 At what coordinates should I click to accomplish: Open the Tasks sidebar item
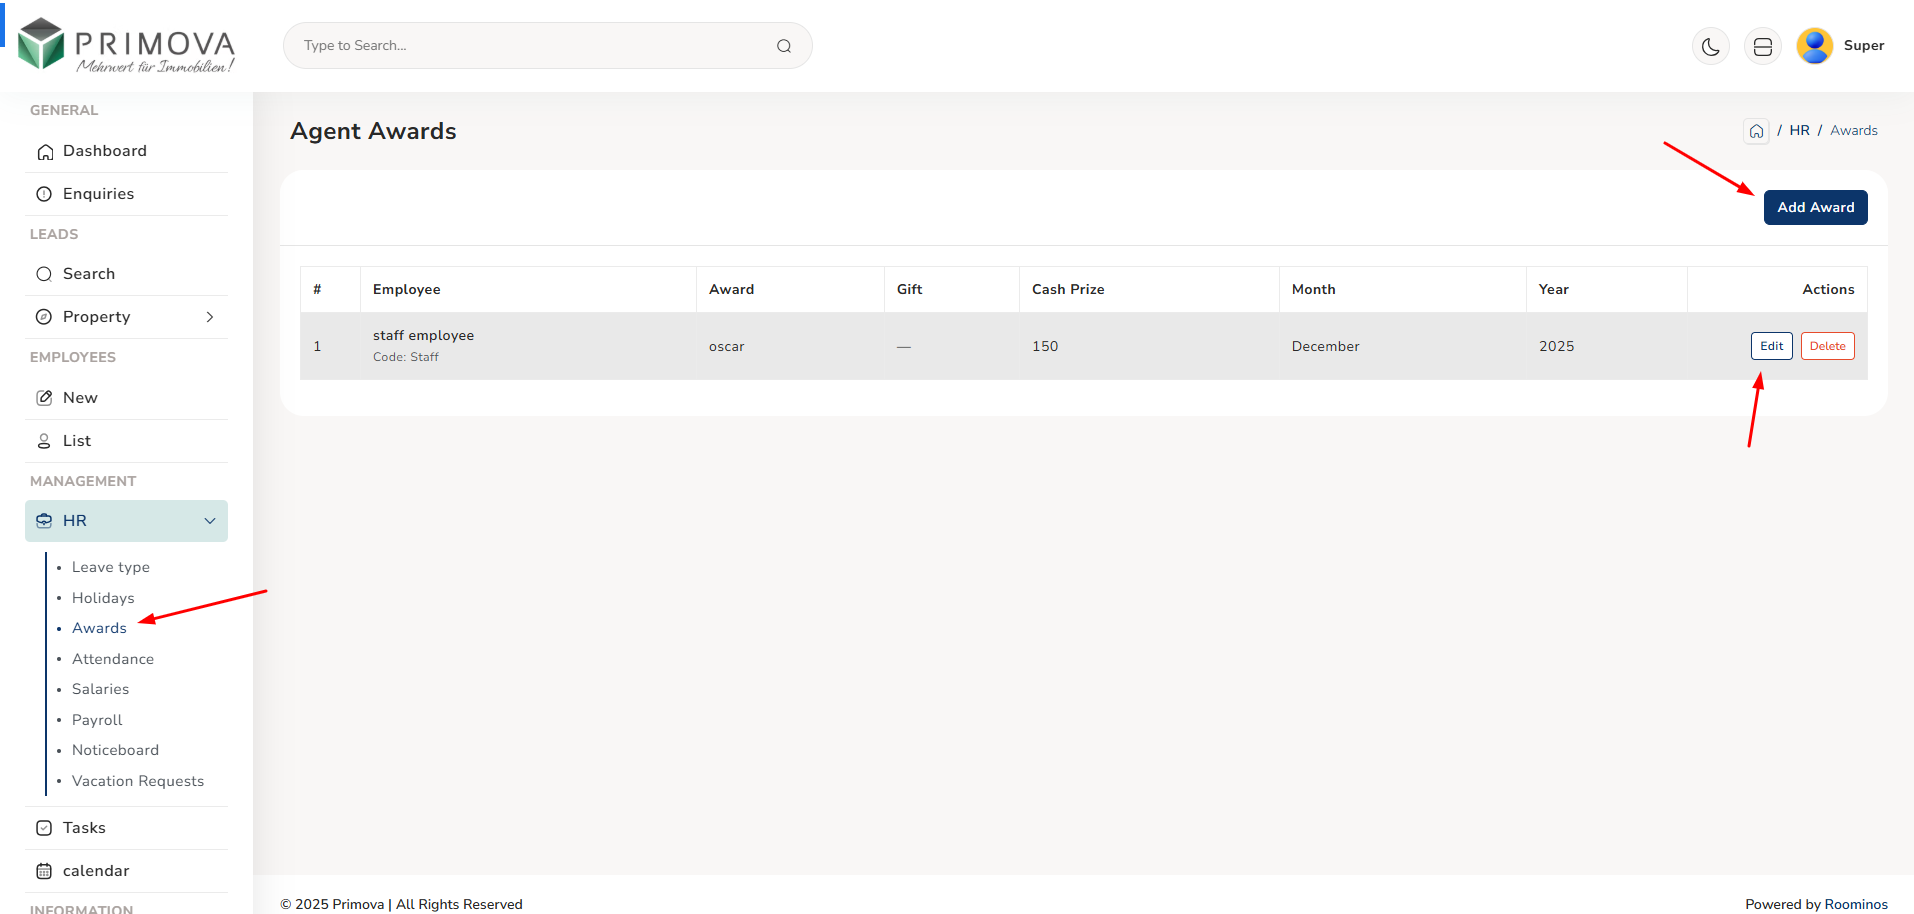click(x=84, y=828)
